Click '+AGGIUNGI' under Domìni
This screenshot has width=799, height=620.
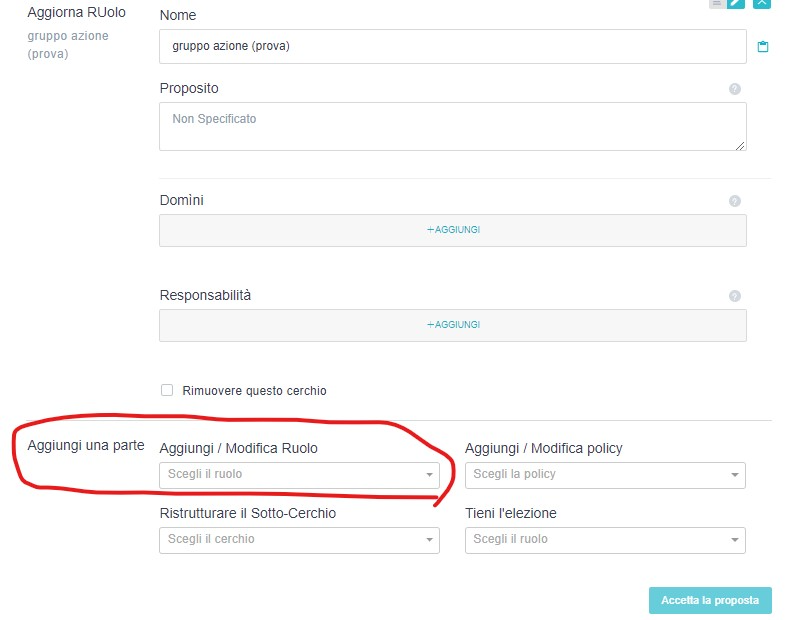453,230
